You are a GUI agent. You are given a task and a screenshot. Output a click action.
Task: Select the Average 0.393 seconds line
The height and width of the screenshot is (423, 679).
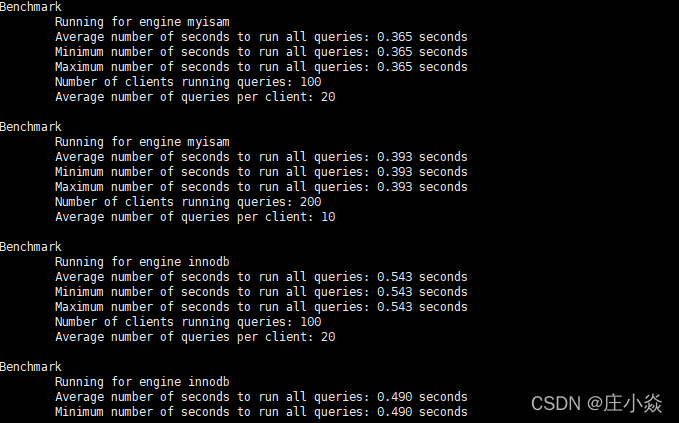coord(261,157)
